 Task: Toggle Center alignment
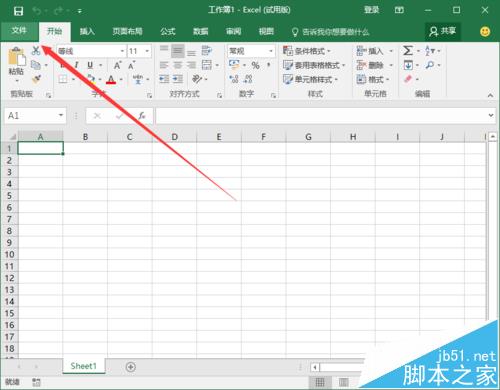pos(178,65)
